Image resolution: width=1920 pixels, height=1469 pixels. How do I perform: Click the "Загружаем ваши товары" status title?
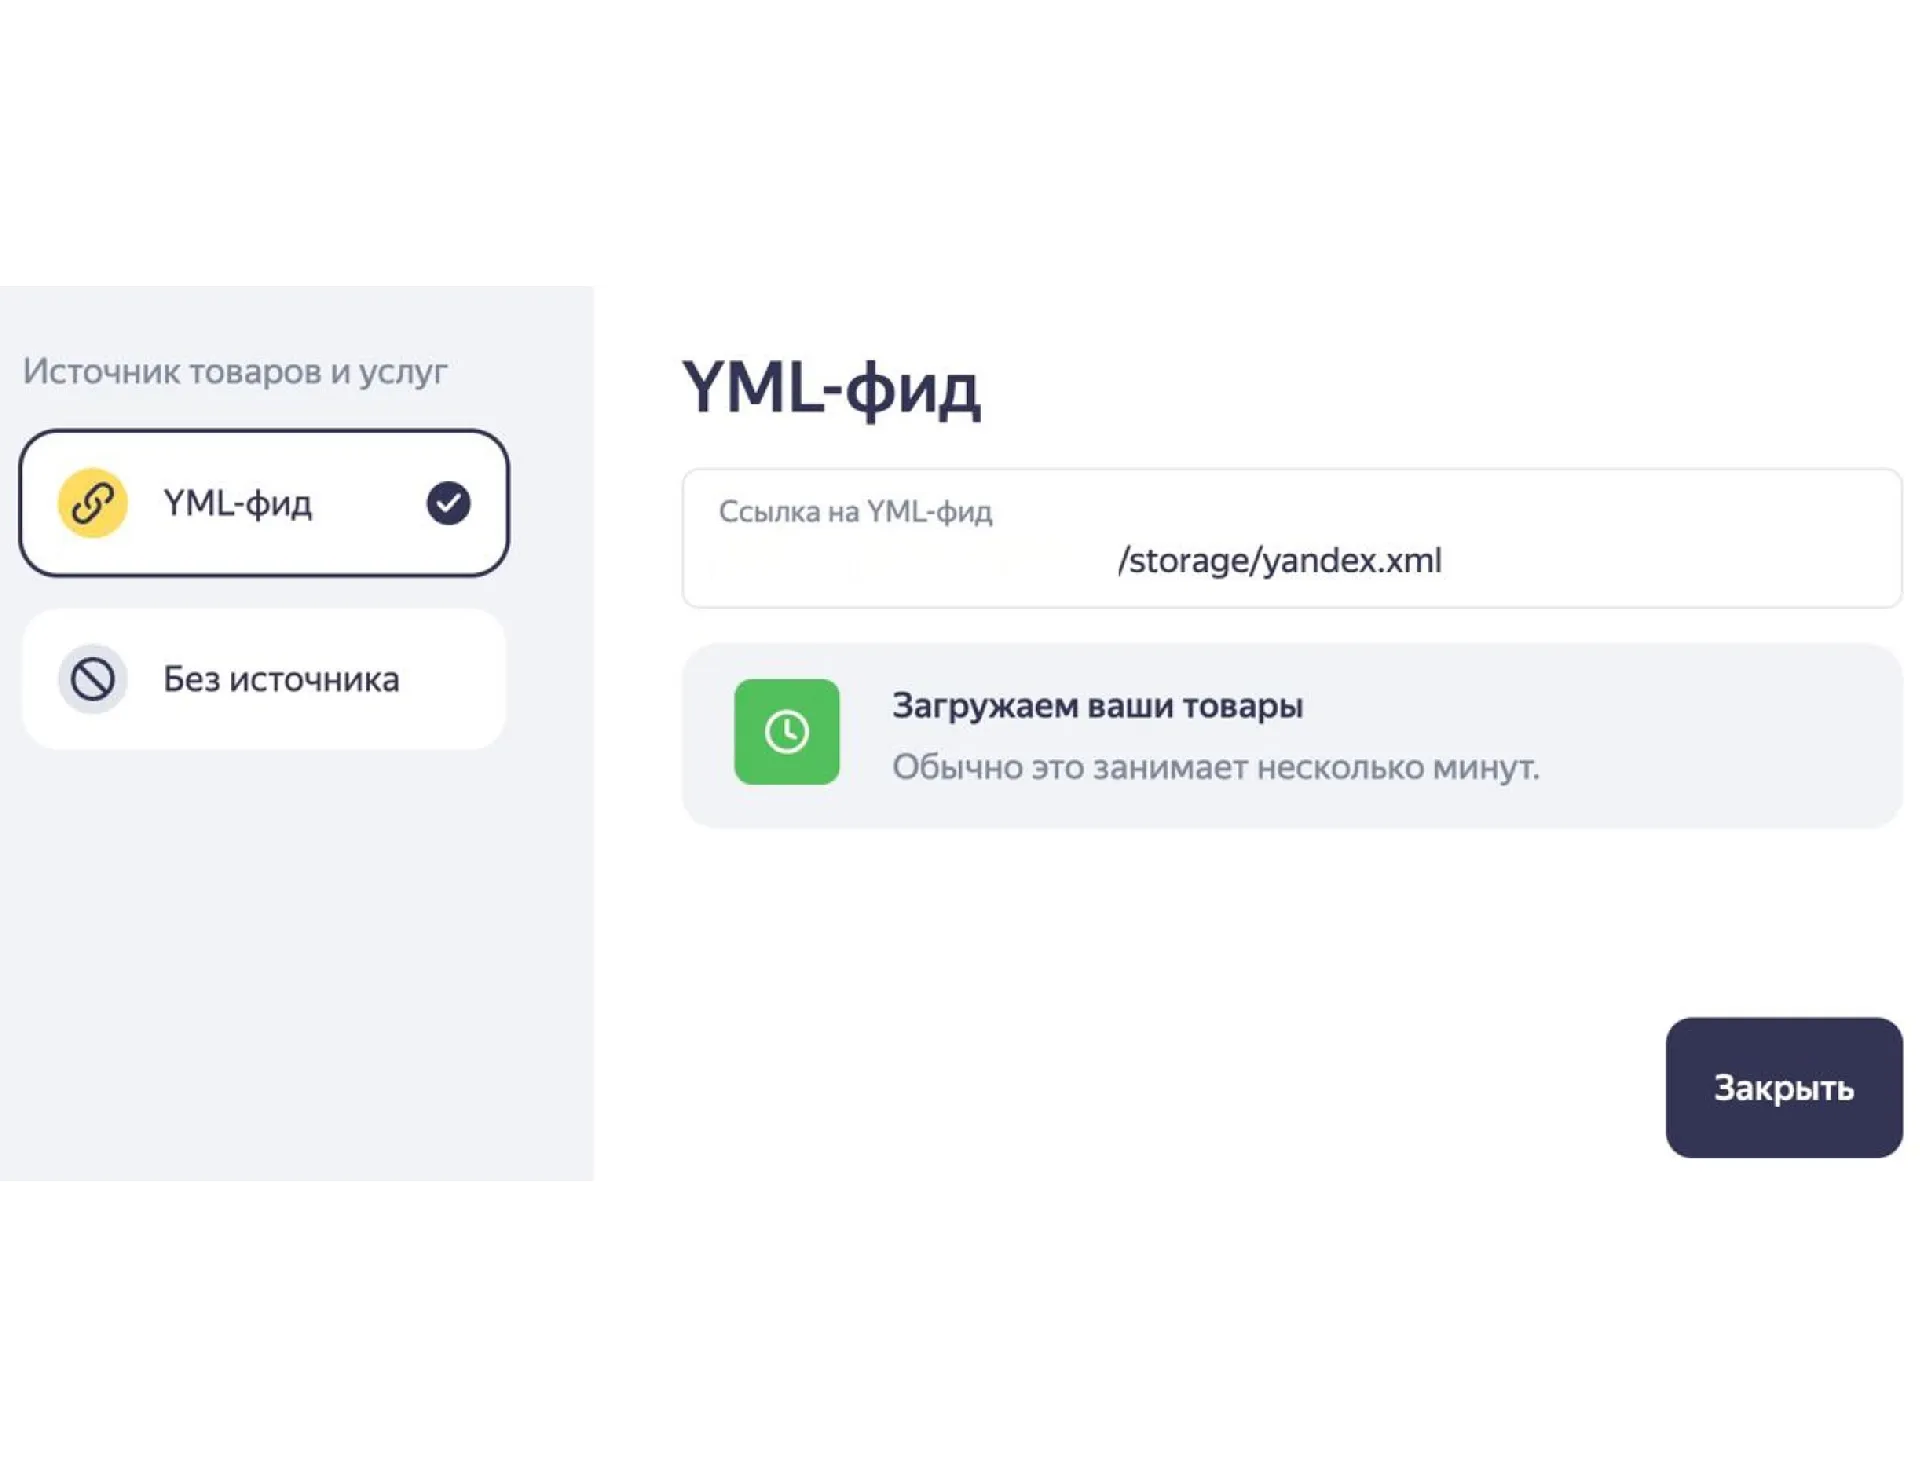point(1098,706)
